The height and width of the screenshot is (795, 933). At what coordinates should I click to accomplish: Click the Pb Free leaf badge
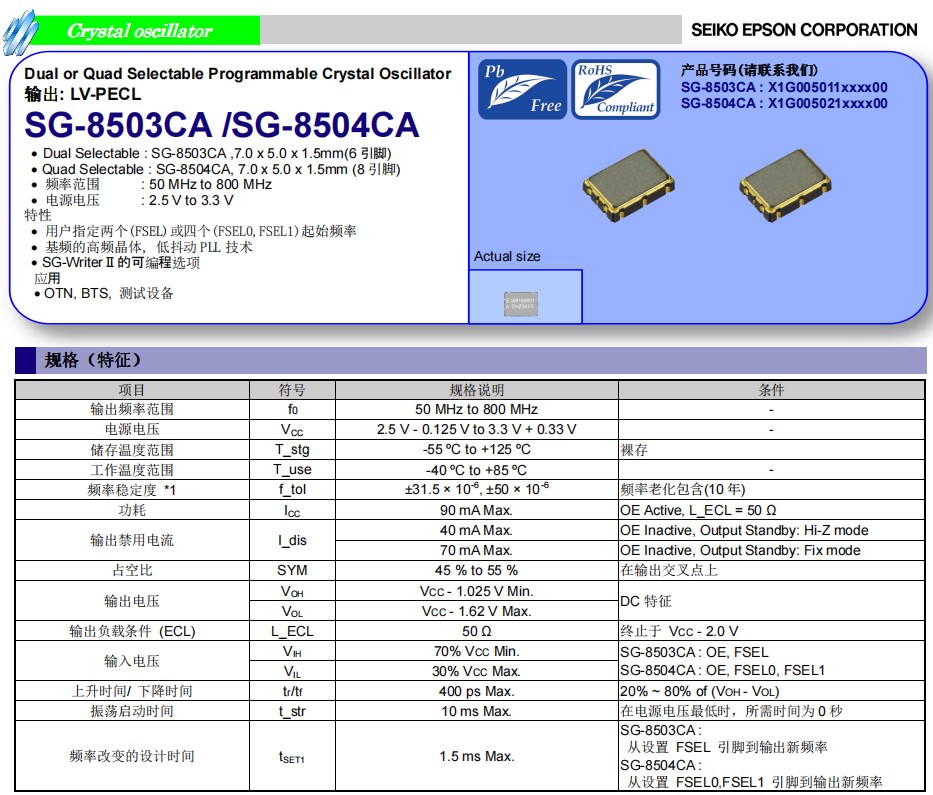(522, 89)
